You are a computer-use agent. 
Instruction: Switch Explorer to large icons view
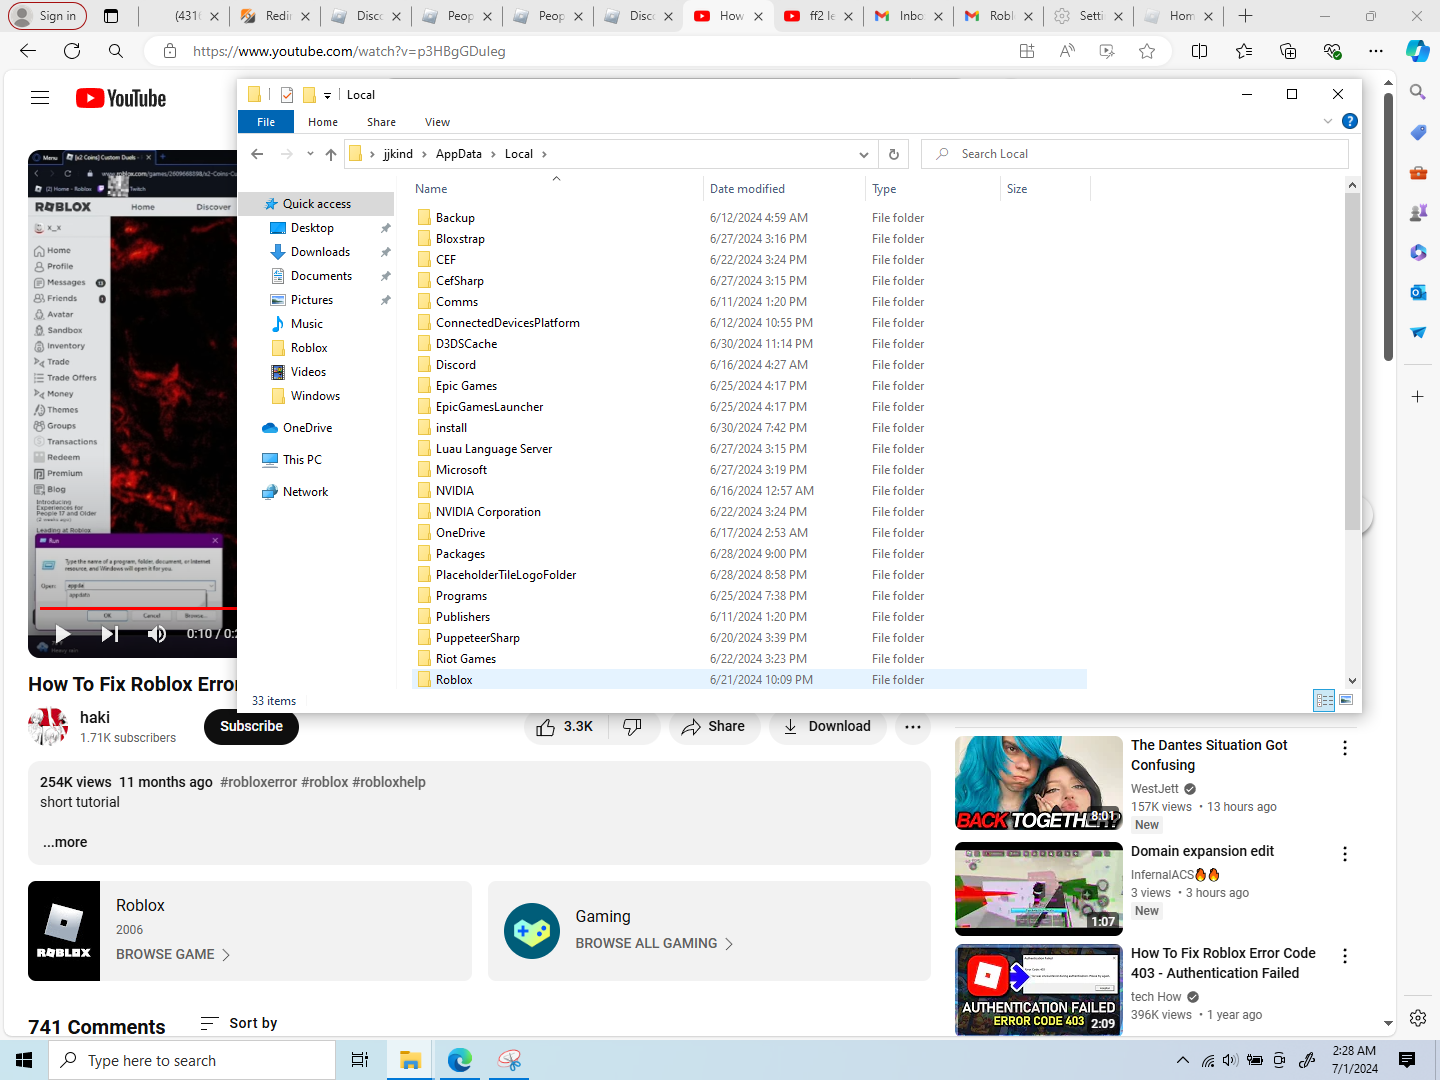(1346, 700)
